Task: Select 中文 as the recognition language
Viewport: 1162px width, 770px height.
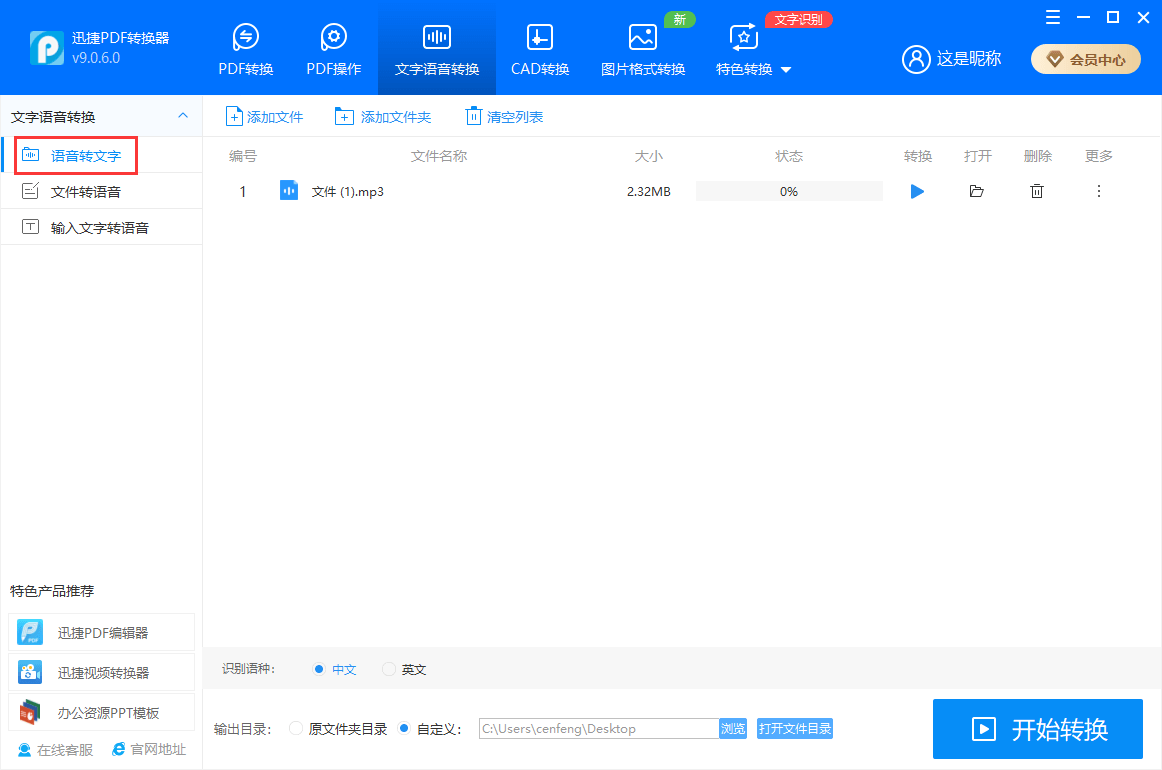Action: point(319,669)
